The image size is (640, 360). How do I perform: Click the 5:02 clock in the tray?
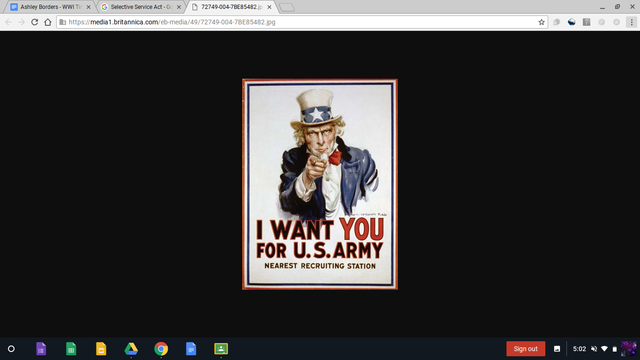579,349
